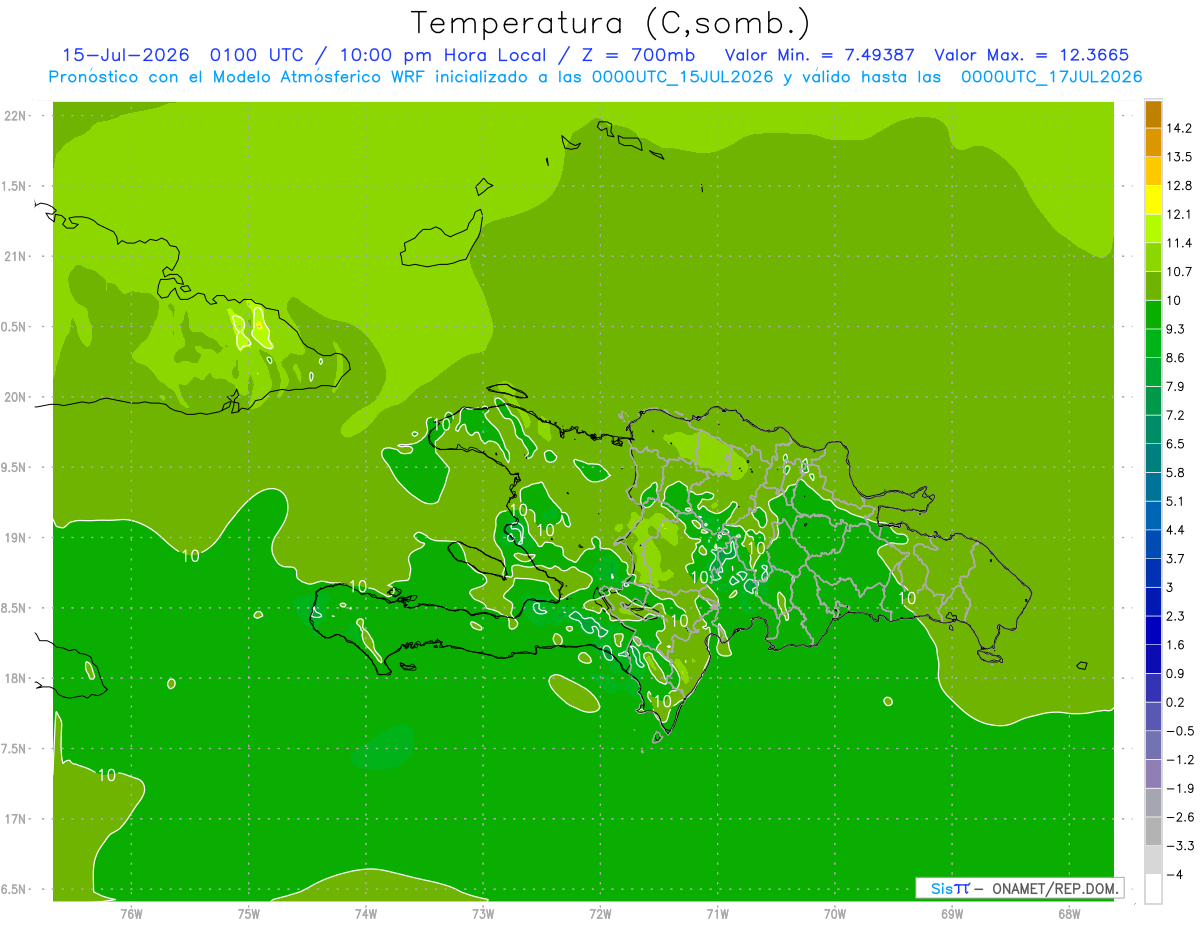Click the "20N" latitude axis label
The image size is (1200, 927).
pos(14,397)
